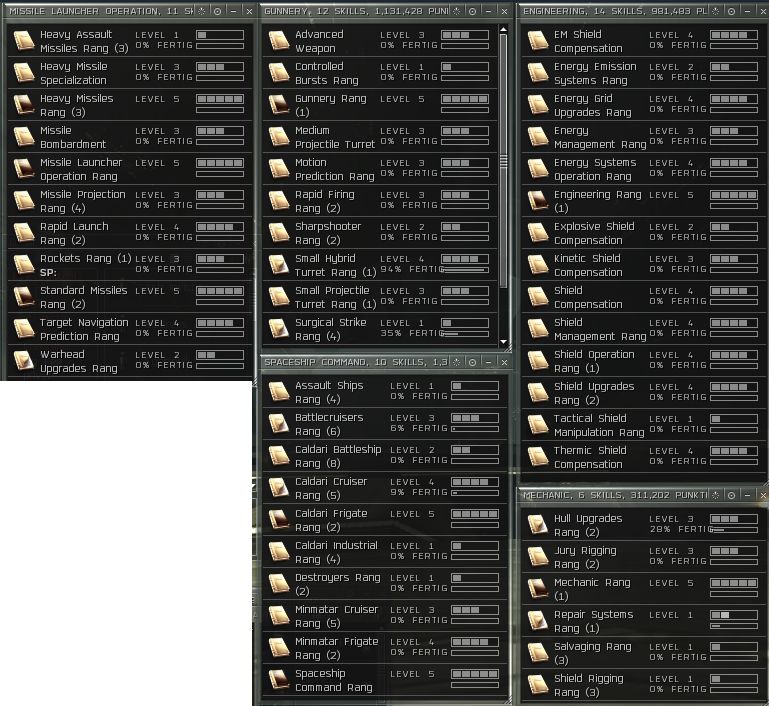This screenshot has height=706, width=769.
Task: Select the Tactical Shield Manipulation book icon
Action: 538,425
